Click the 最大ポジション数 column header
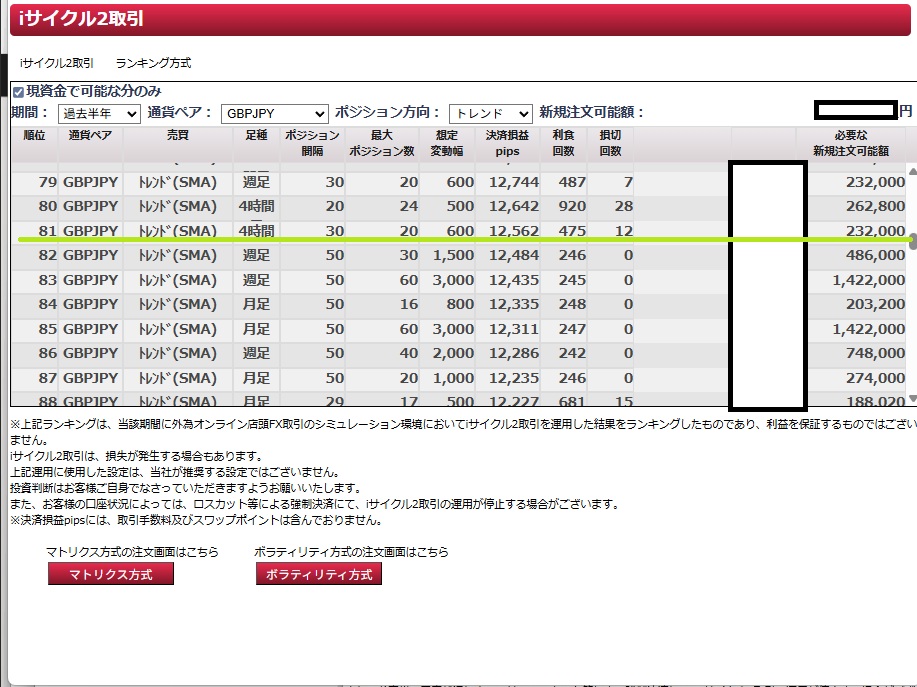 tap(382, 143)
